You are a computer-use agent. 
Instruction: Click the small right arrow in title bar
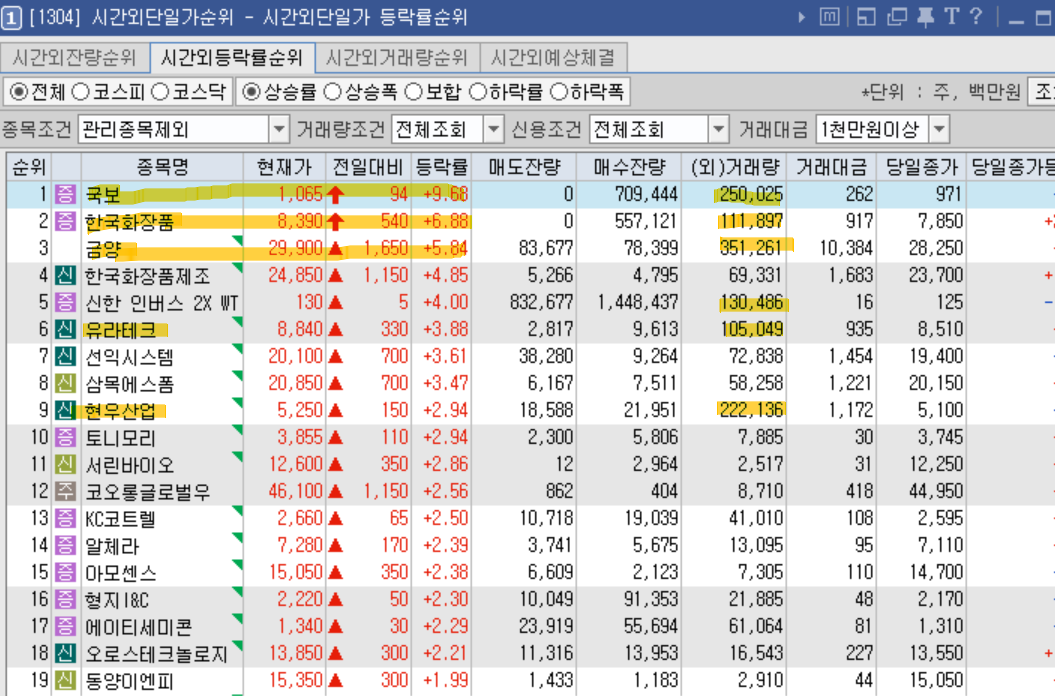[801, 18]
